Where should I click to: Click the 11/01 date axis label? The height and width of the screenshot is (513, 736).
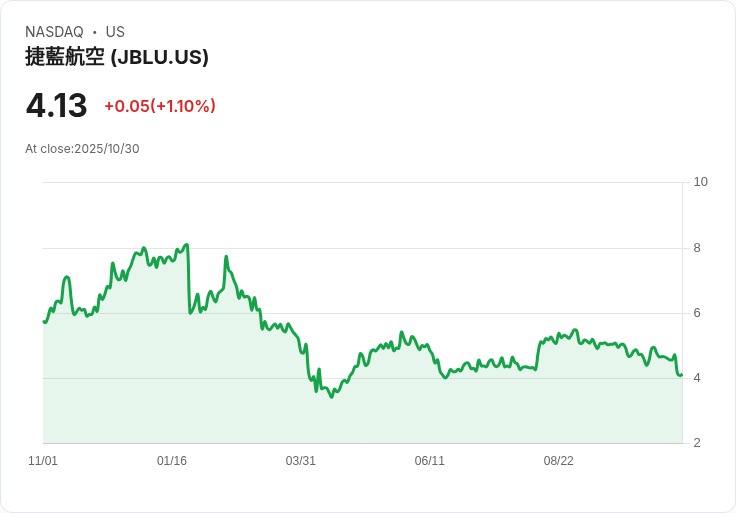(43, 461)
